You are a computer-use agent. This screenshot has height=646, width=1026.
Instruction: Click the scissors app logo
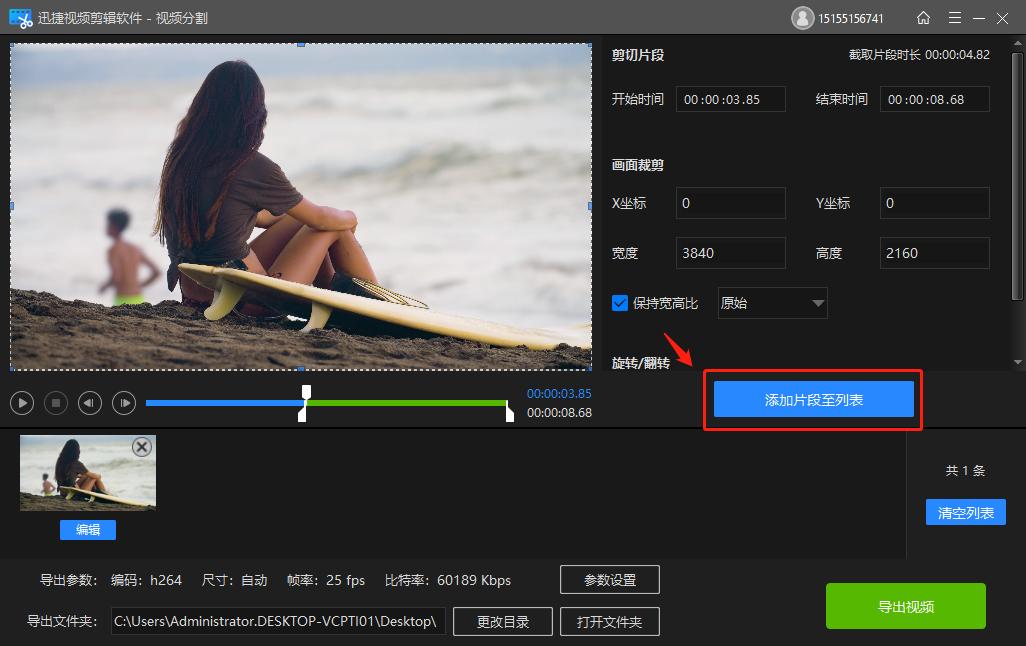20,17
